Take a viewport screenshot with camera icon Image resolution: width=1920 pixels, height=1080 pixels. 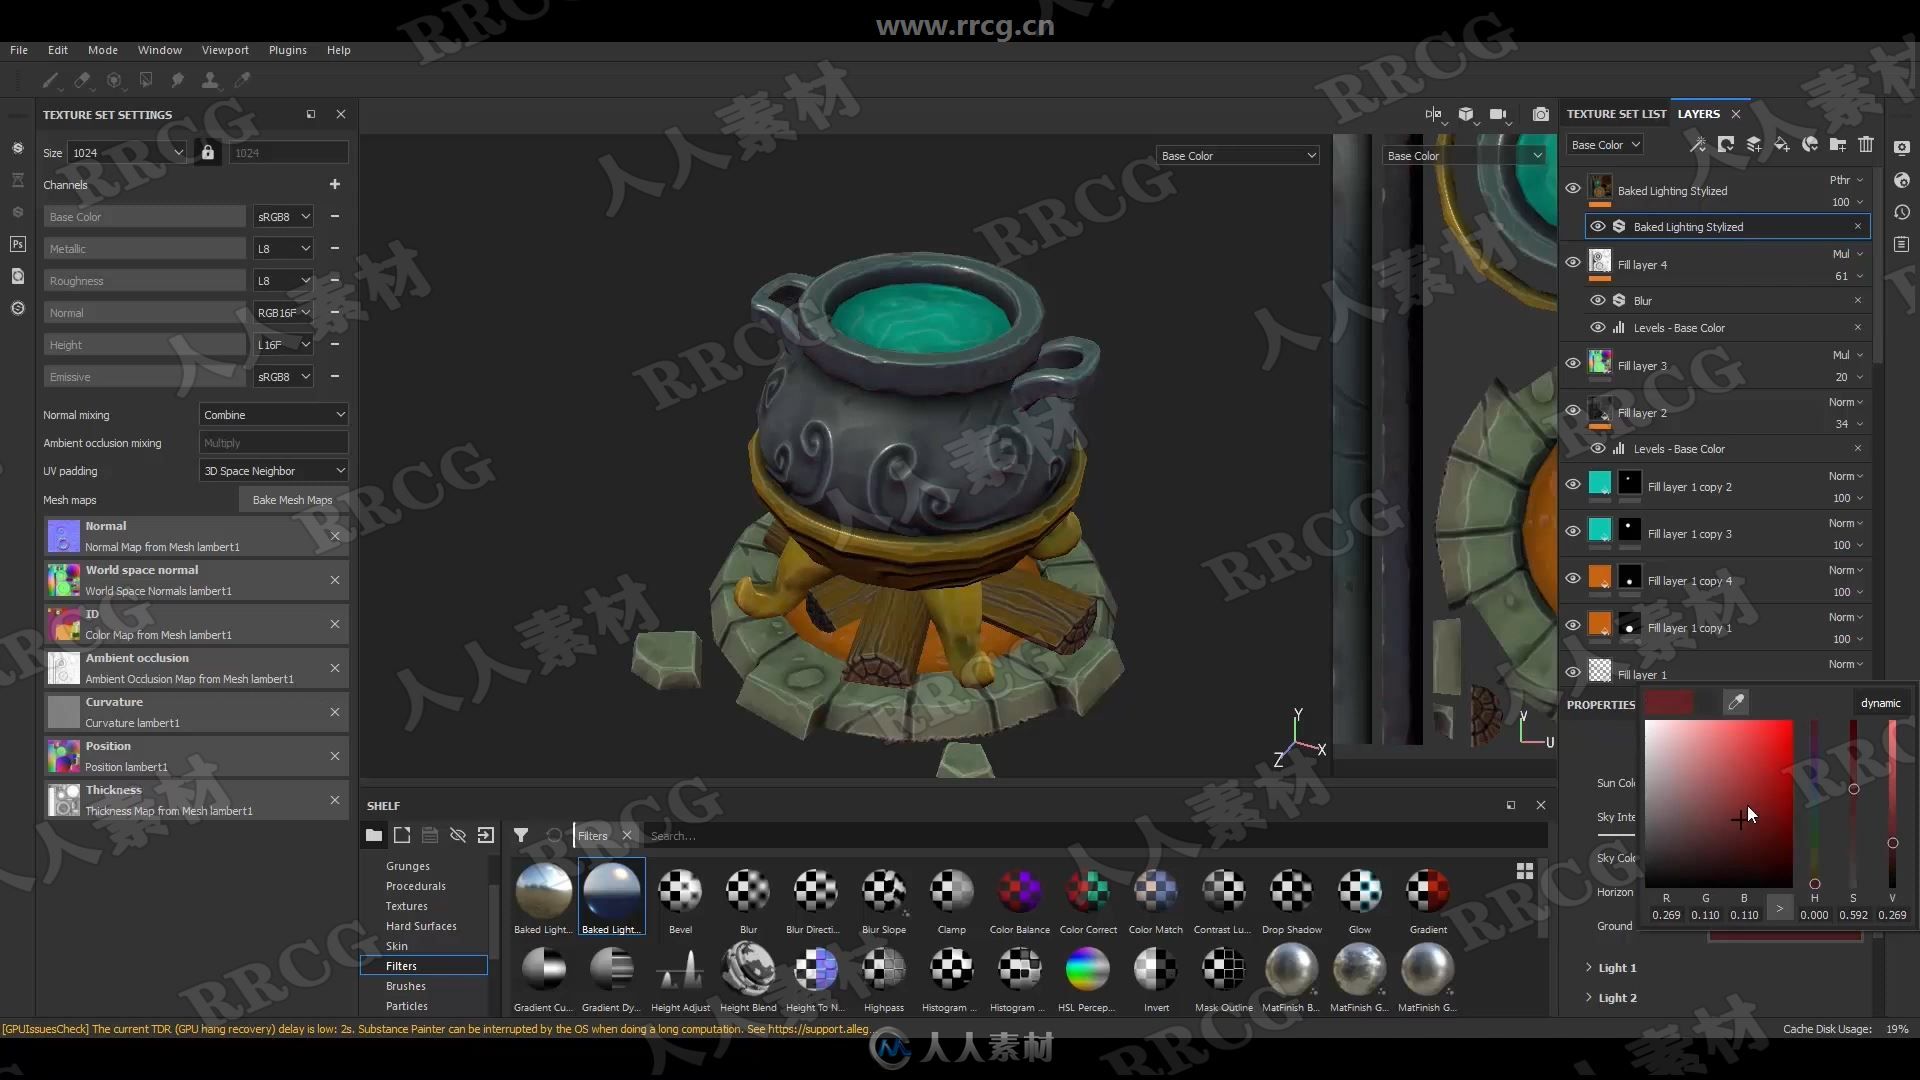[x=1541, y=115]
